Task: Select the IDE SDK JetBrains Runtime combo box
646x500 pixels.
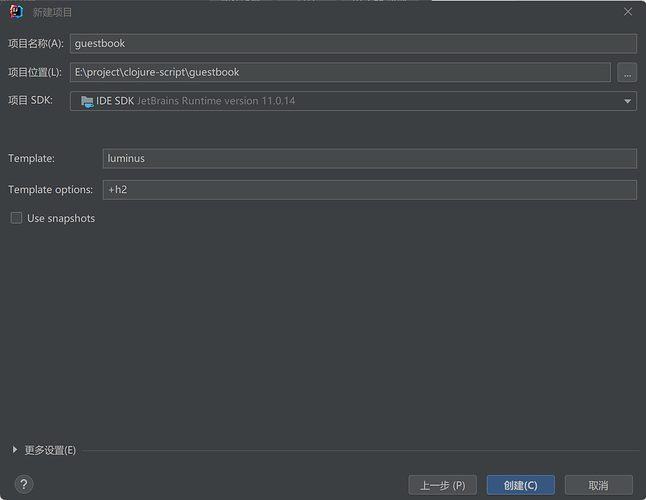Action: [353, 101]
